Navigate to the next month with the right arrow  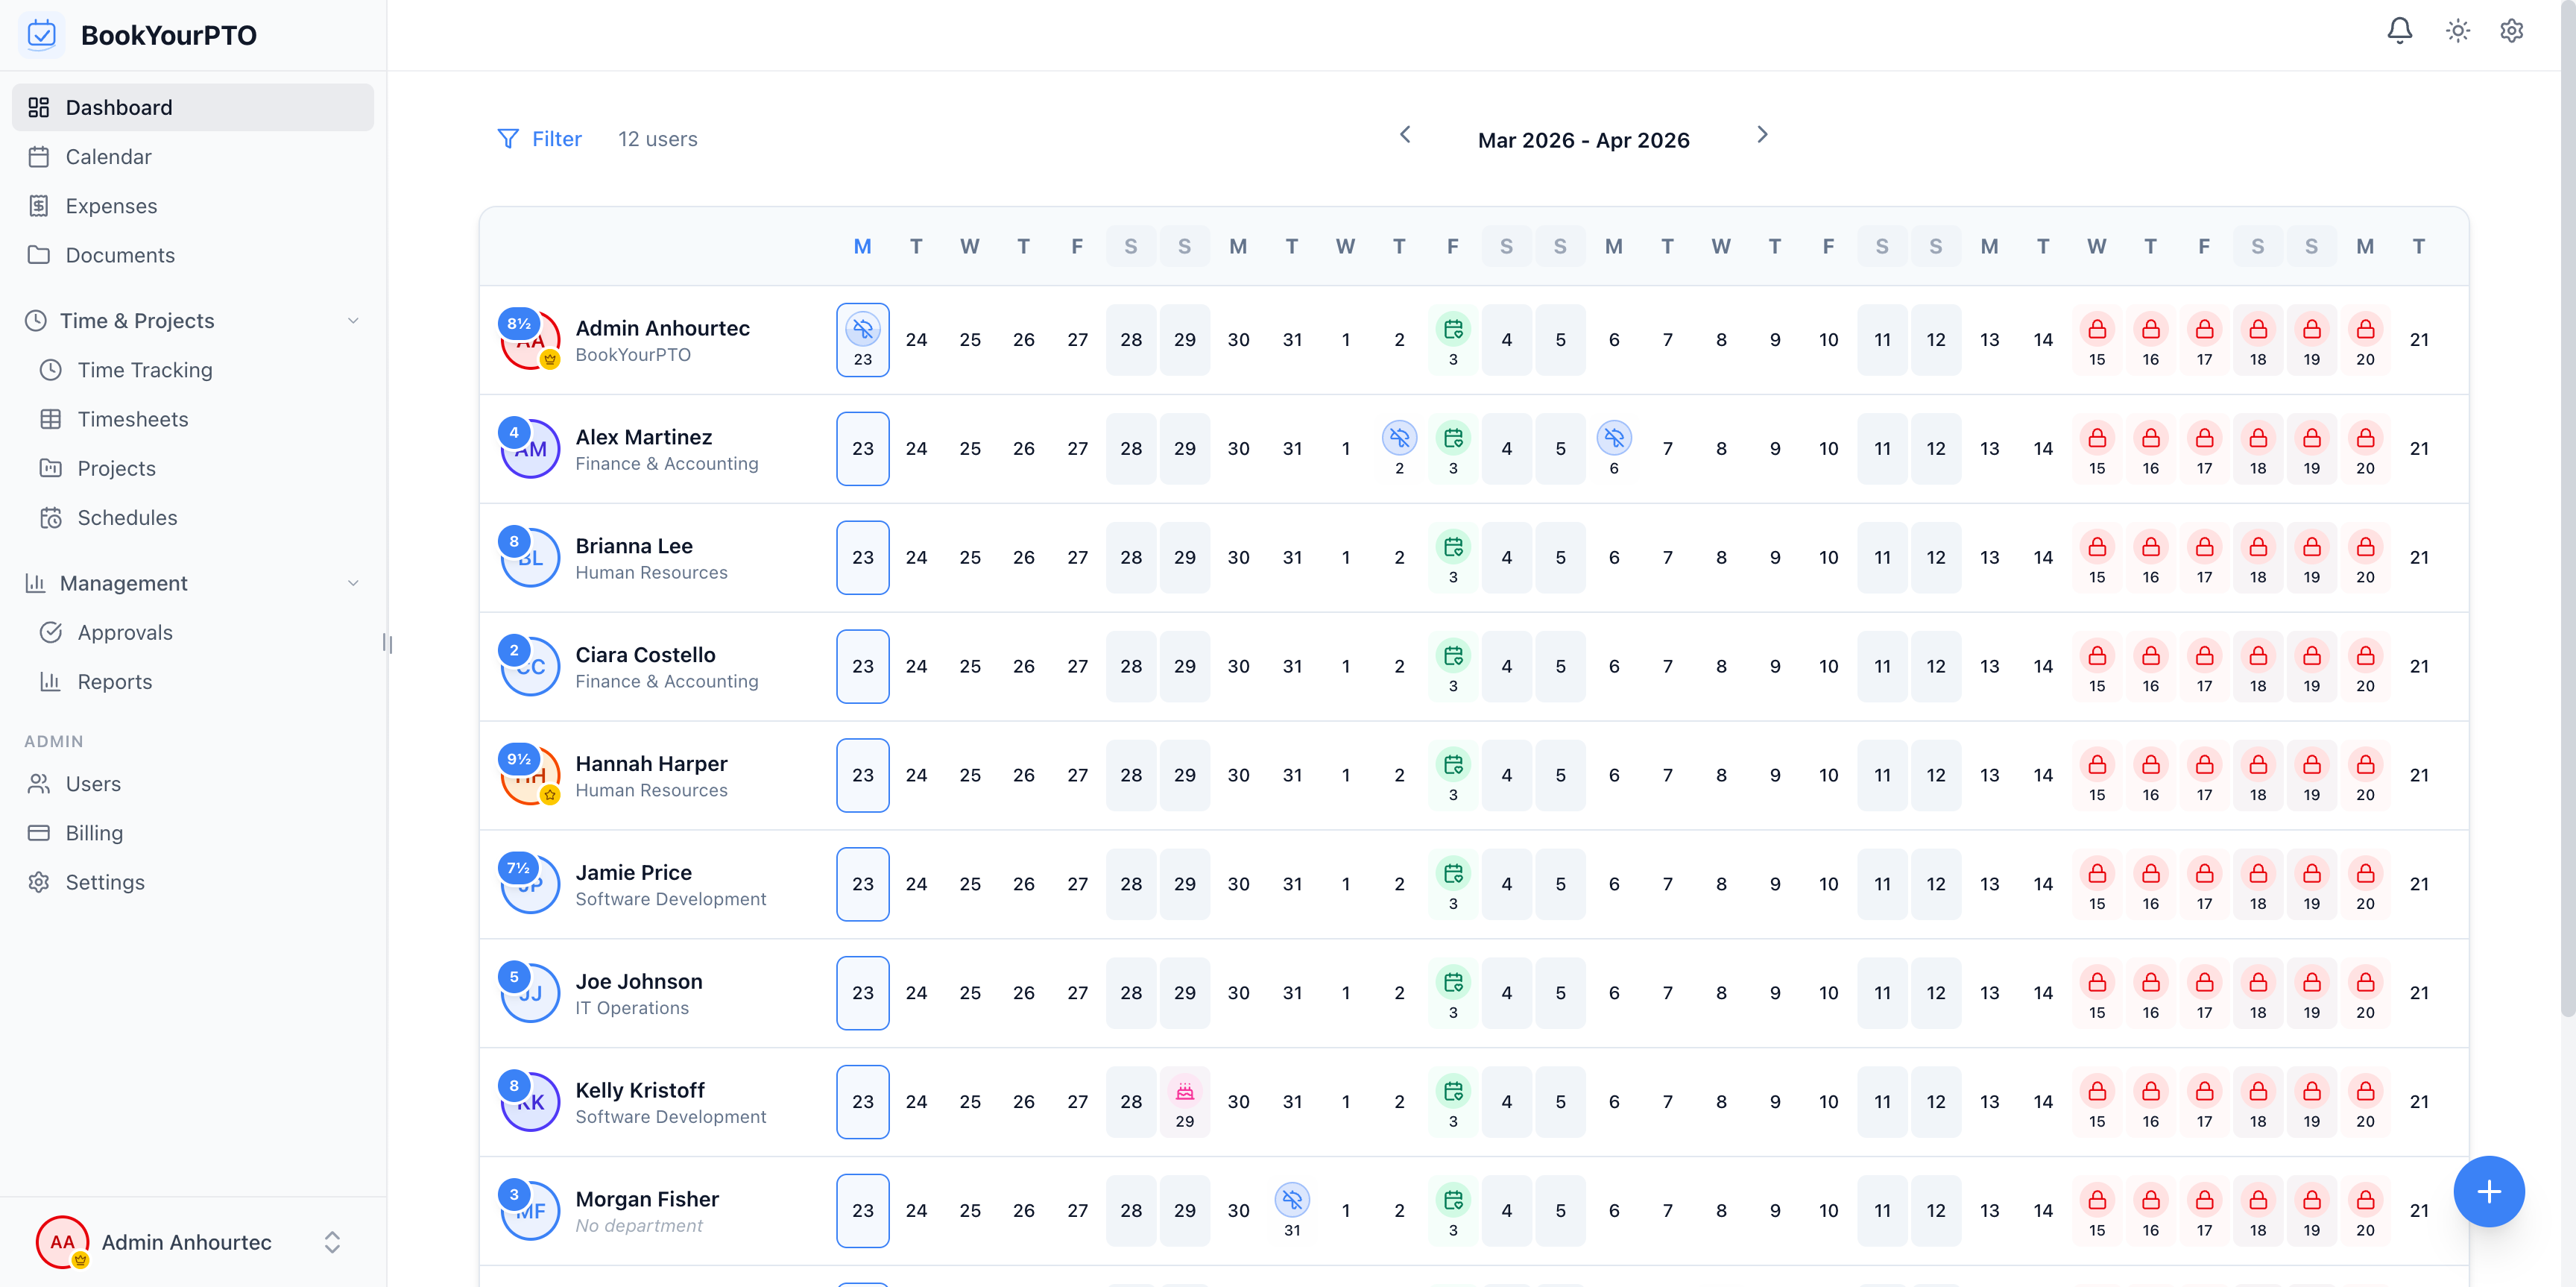click(1762, 134)
